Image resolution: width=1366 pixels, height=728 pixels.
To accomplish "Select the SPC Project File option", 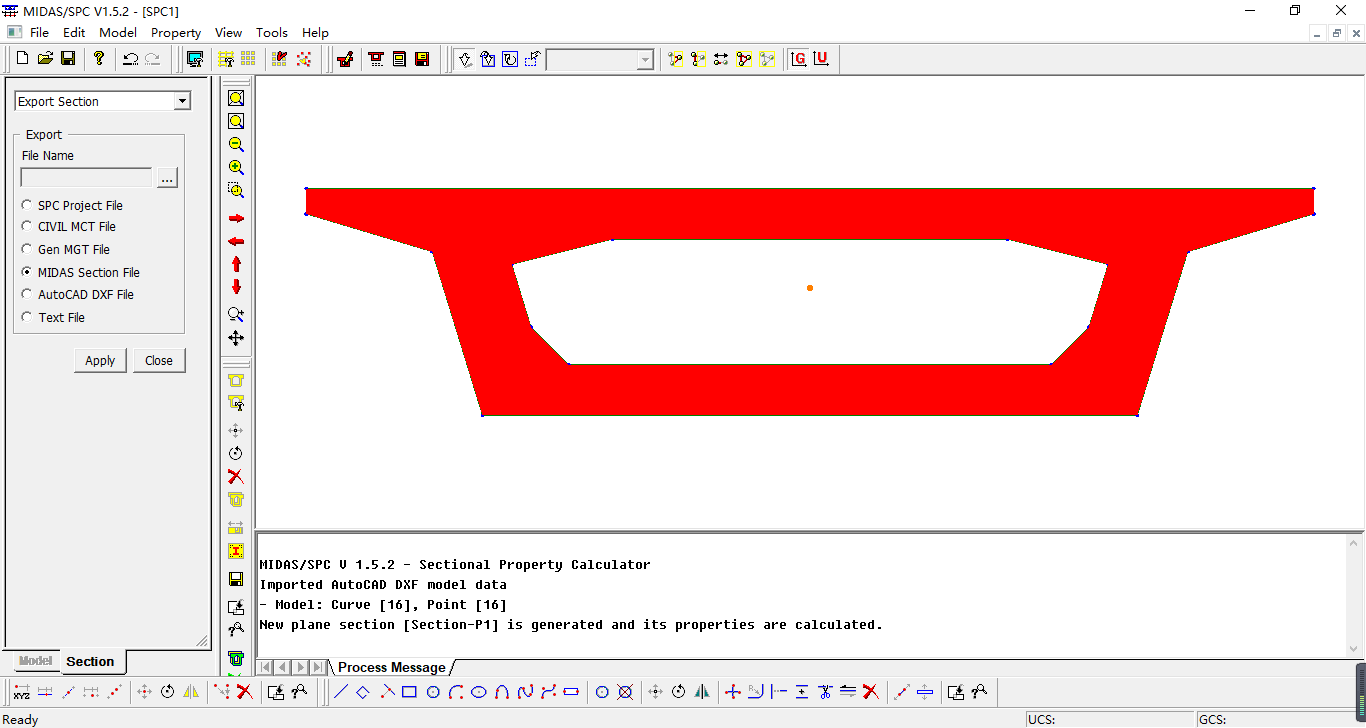I will point(27,205).
